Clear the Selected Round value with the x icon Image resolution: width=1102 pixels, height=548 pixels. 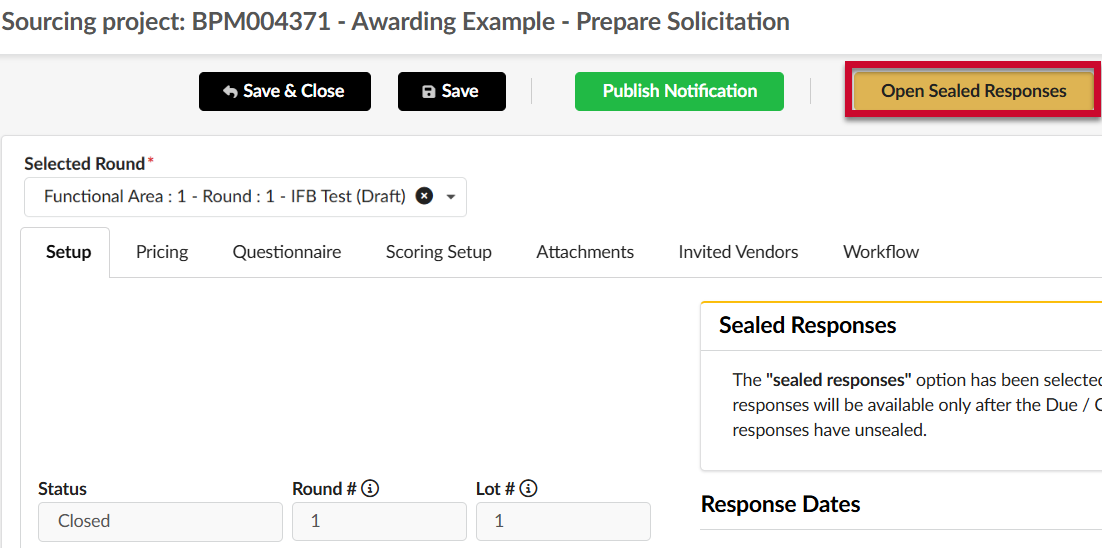pyautogui.click(x=424, y=197)
